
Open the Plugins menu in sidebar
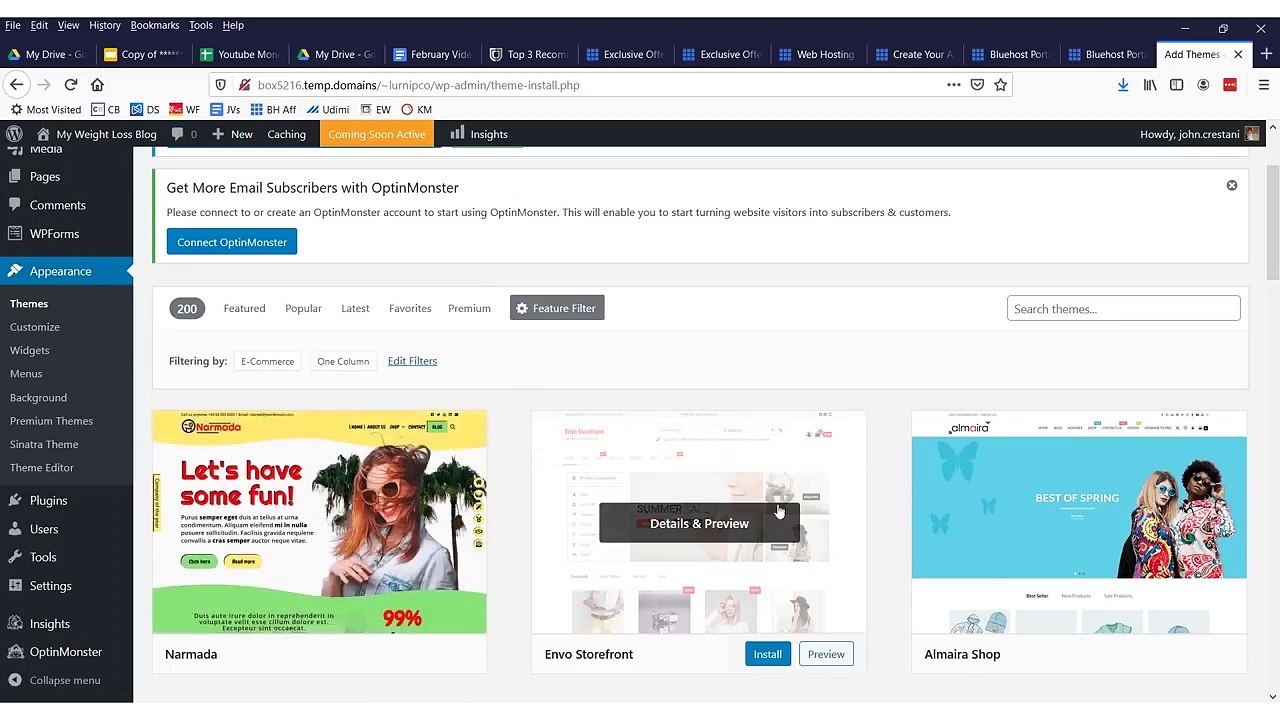click(x=48, y=500)
